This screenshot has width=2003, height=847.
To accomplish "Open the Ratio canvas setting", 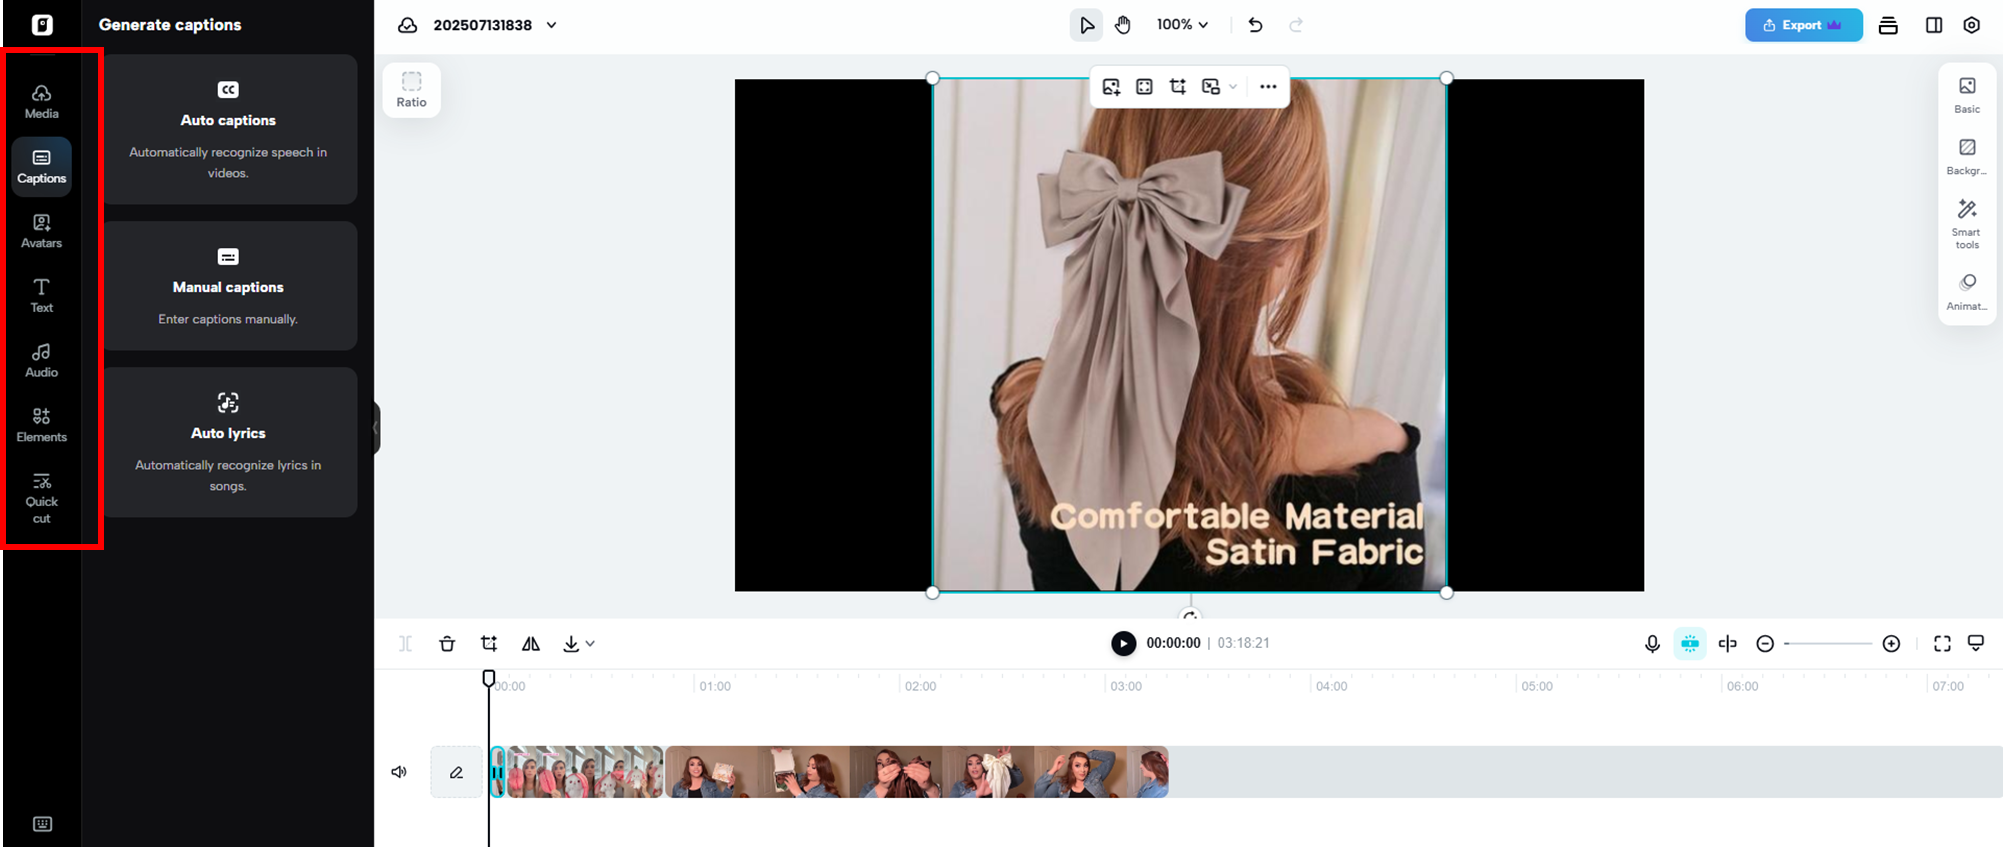I will point(411,89).
